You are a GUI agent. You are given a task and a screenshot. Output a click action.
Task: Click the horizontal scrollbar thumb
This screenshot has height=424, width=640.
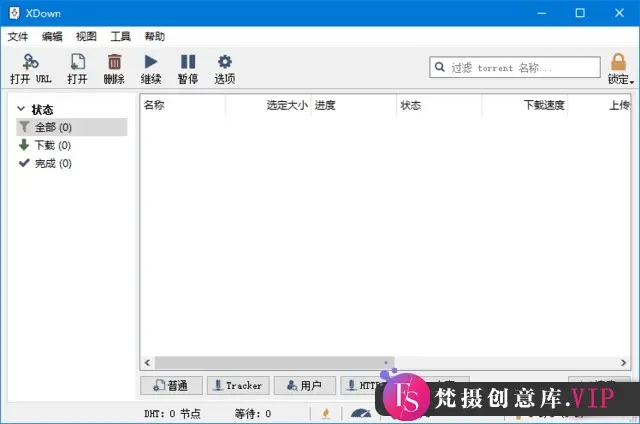point(274,362)
